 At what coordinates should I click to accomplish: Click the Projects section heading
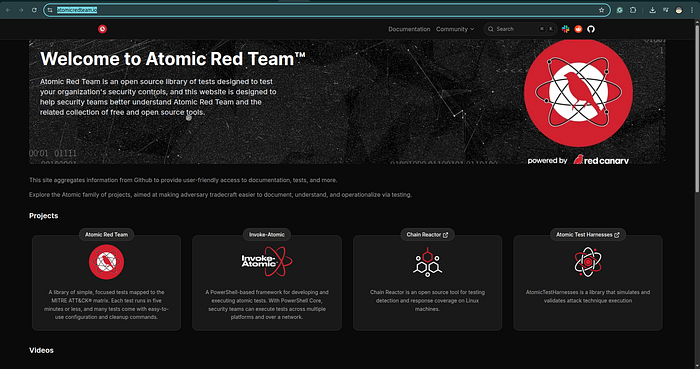click(x=44, y=216)
